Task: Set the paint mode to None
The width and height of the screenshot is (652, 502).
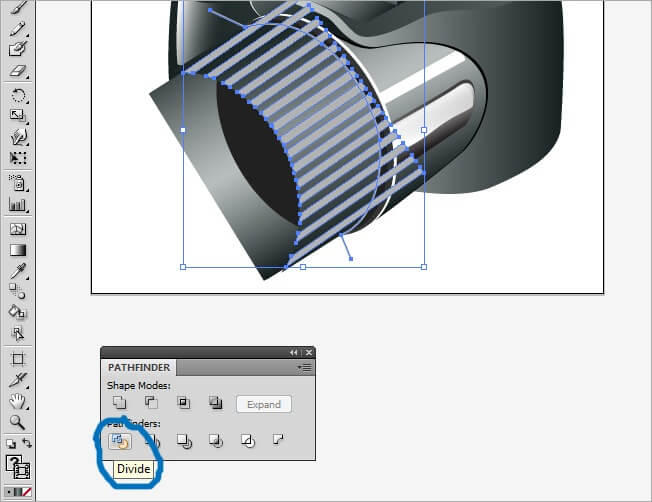Action: 26,492
